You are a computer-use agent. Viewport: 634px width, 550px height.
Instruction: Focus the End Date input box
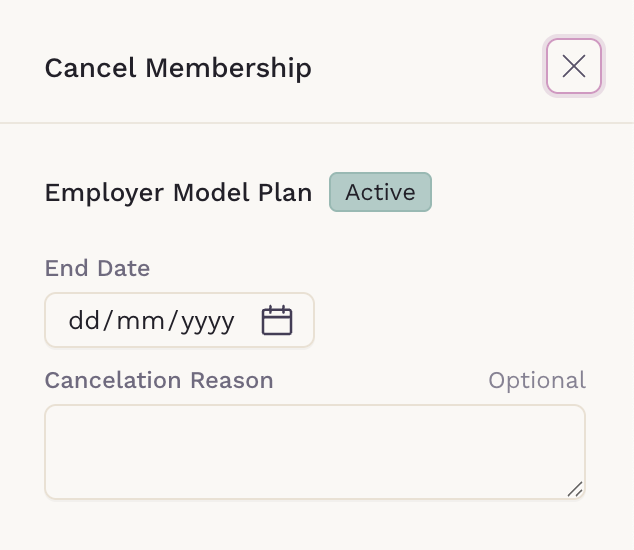[180, 320]
